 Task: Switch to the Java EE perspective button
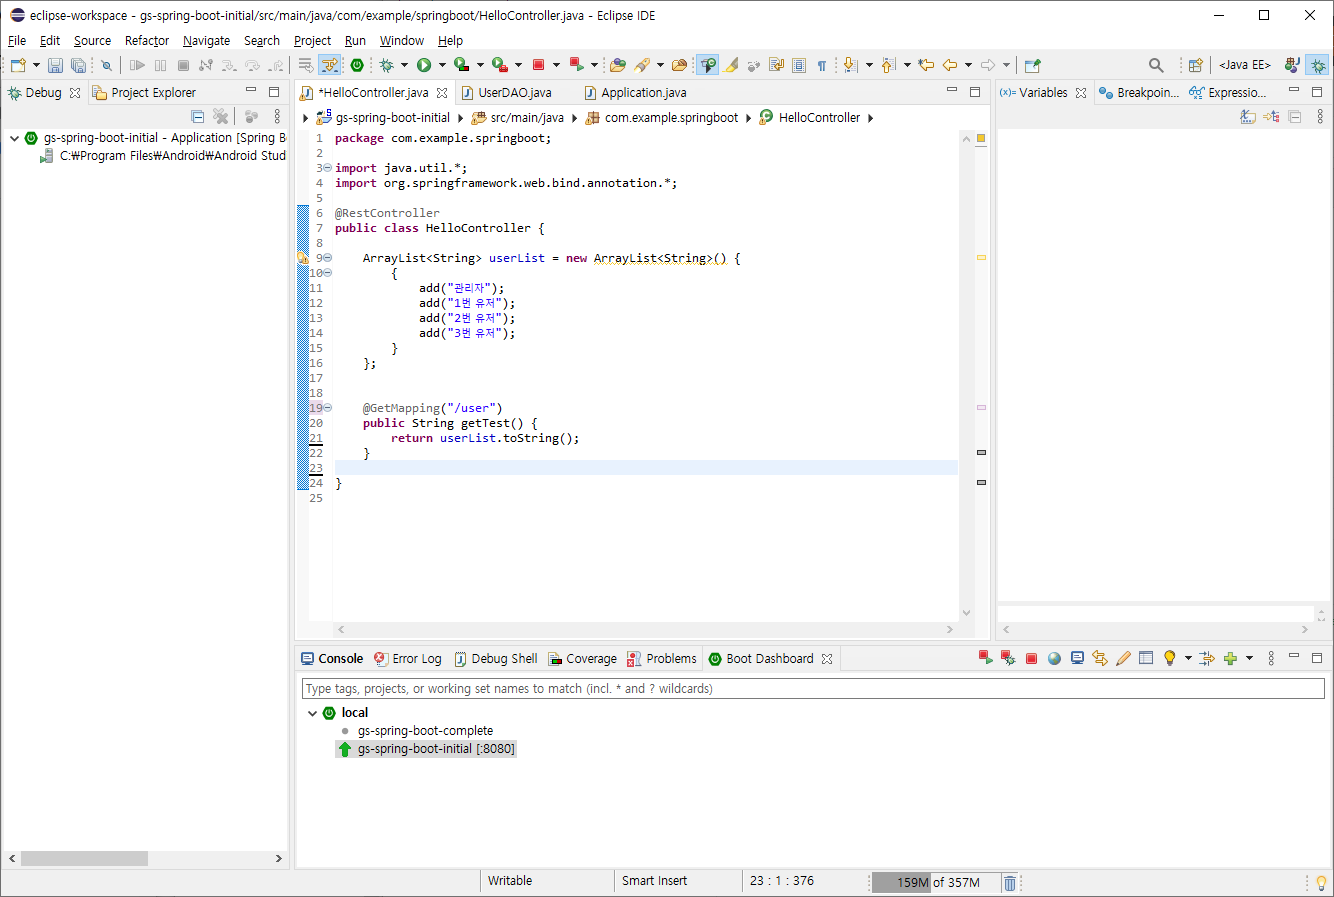[1244, 65]
